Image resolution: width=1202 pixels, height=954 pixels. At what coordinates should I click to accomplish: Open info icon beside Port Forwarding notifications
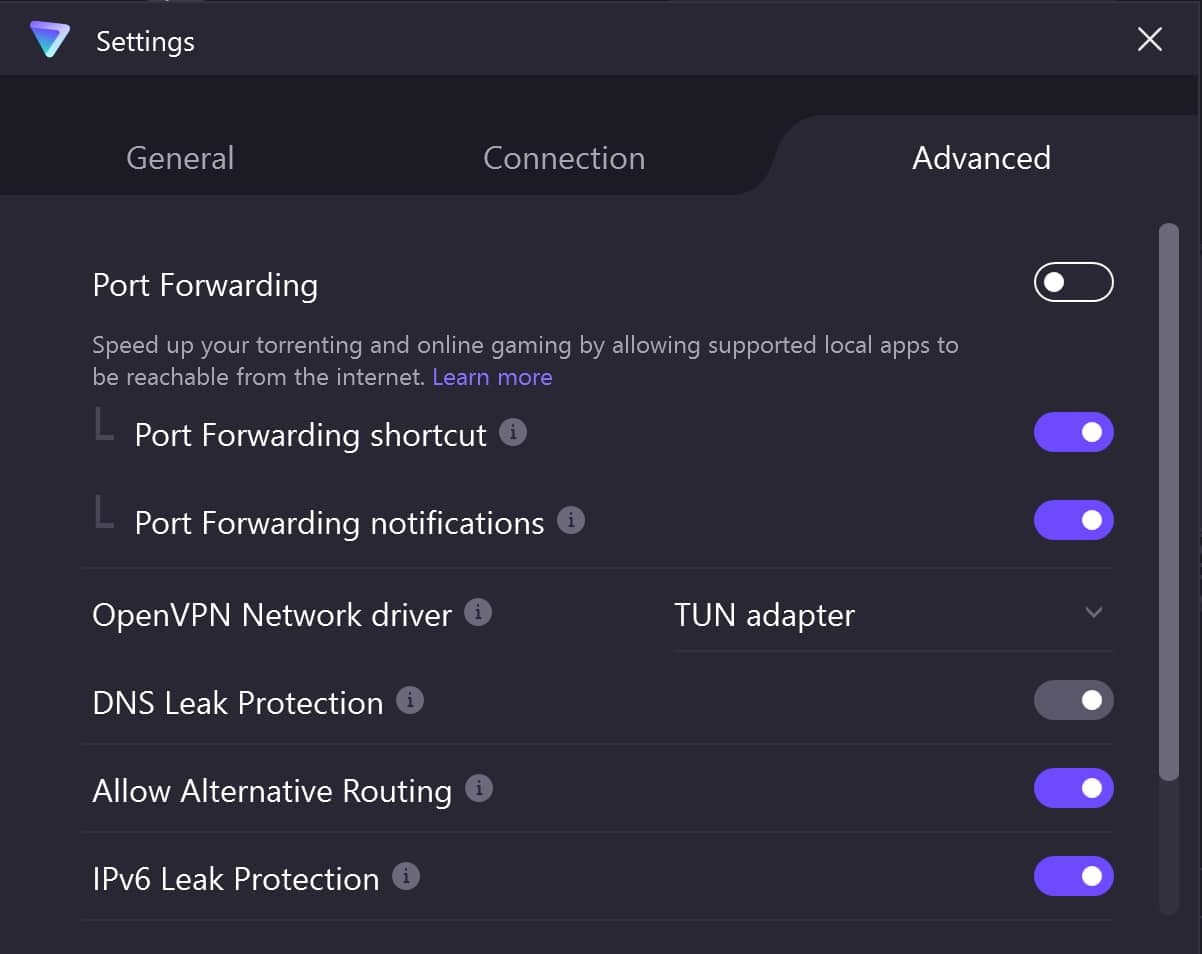[x=571, y=521]
